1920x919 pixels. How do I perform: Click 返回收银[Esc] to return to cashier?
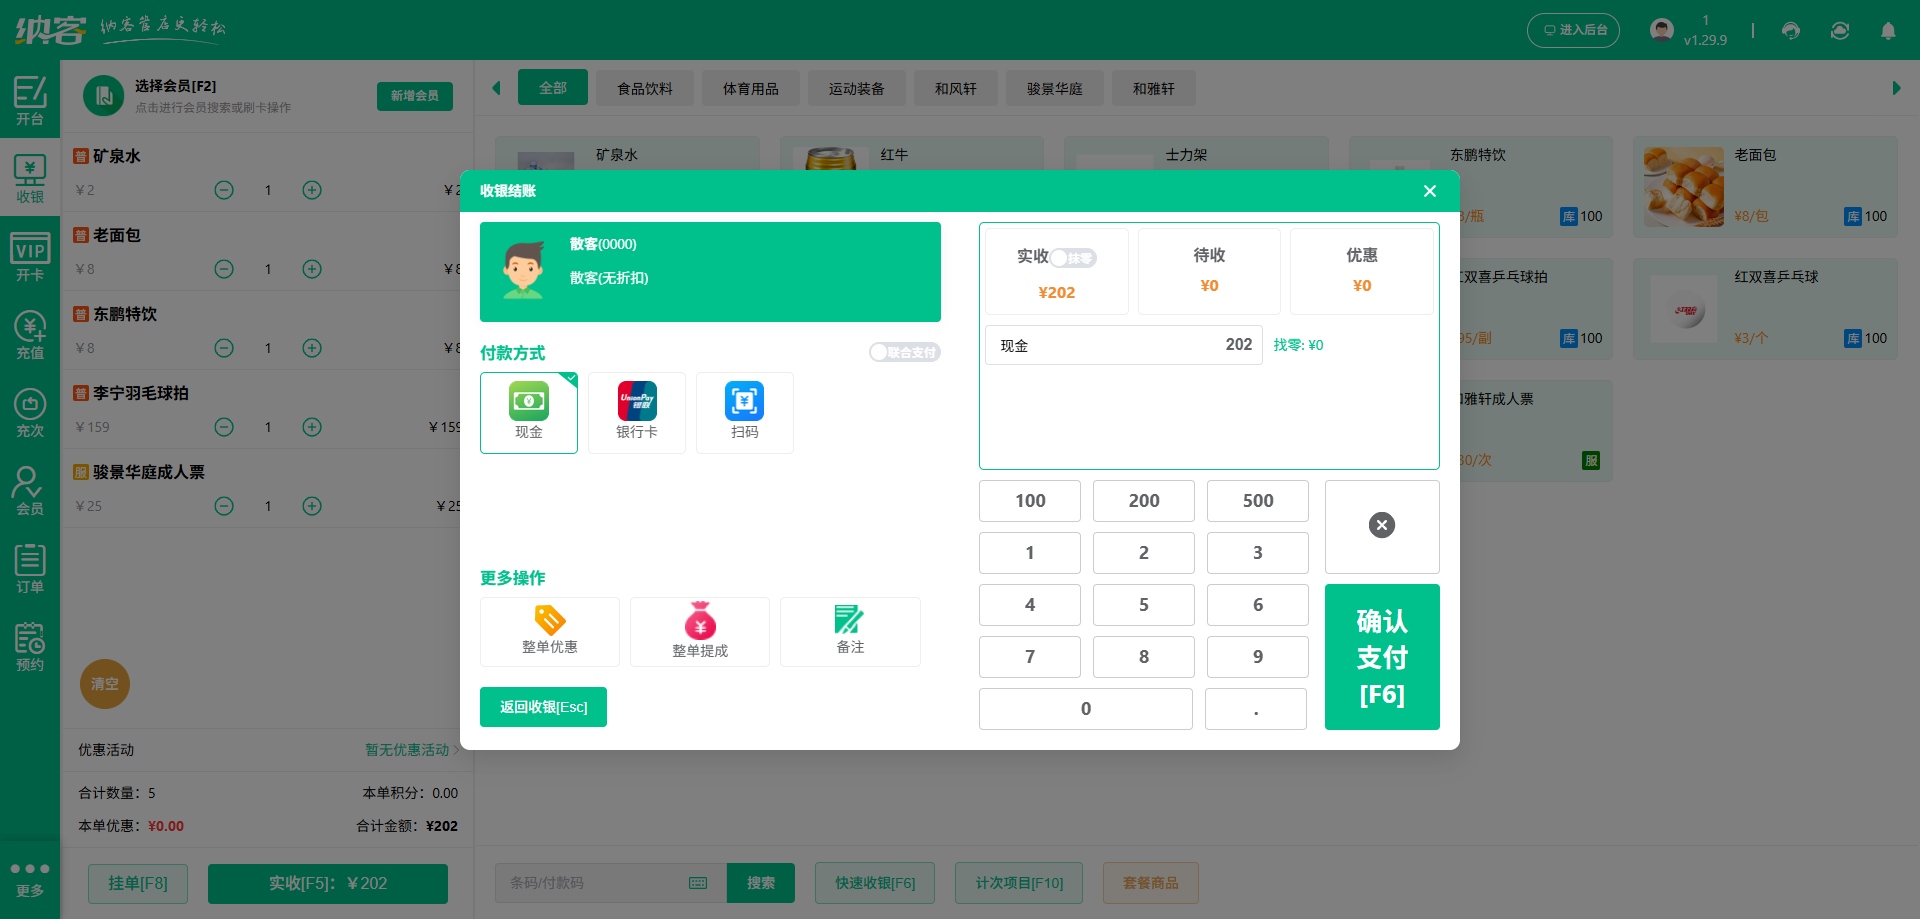coord(543,706)
